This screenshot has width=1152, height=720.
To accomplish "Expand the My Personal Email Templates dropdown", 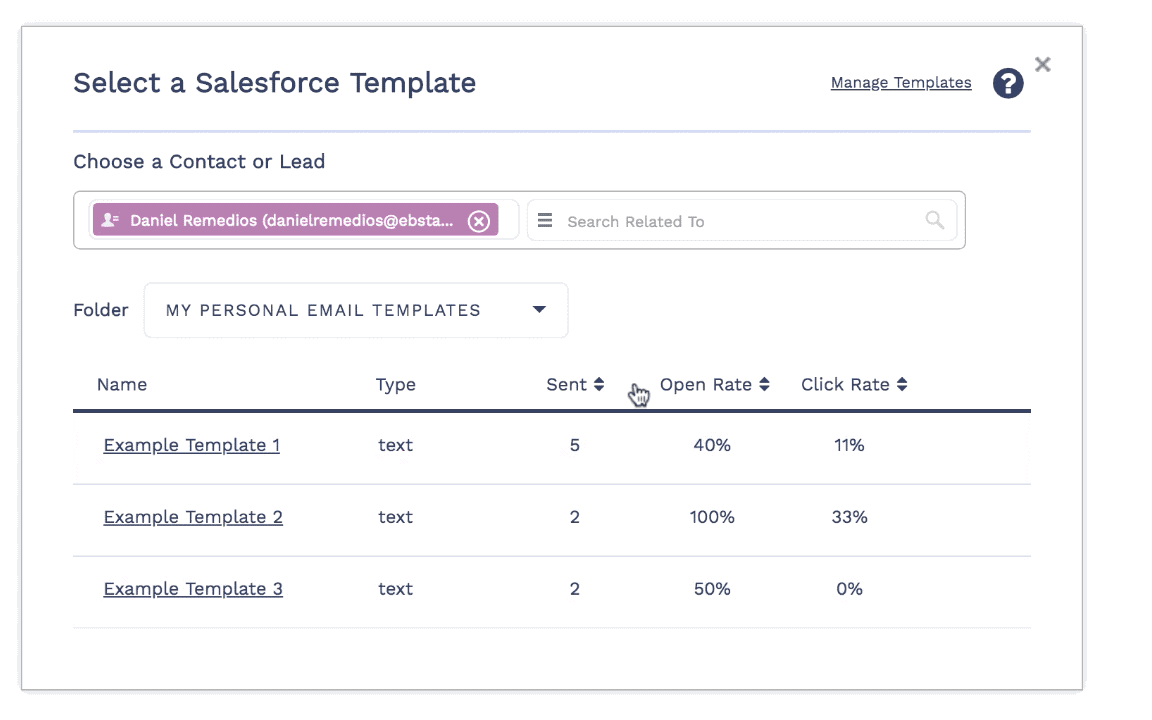I will pyautogui.click(x=355, y=310).
